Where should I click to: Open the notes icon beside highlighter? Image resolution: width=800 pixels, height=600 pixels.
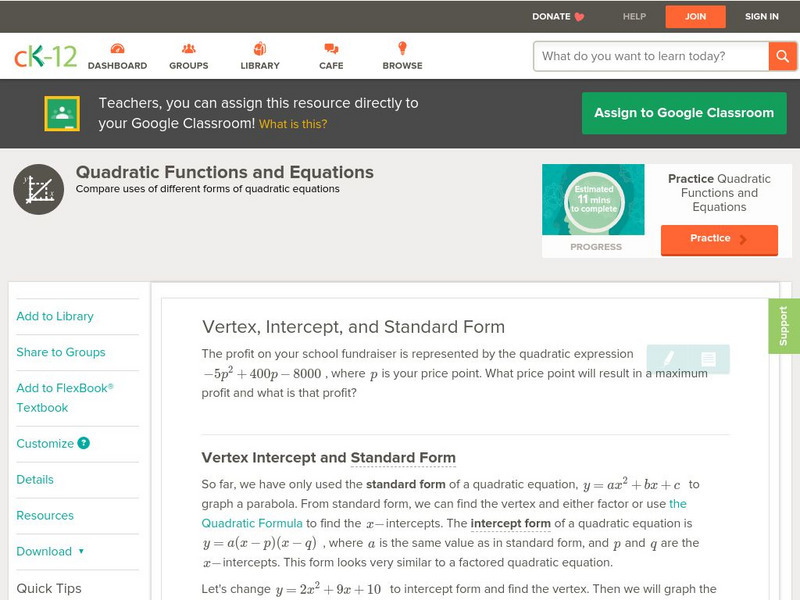point(708,359)
